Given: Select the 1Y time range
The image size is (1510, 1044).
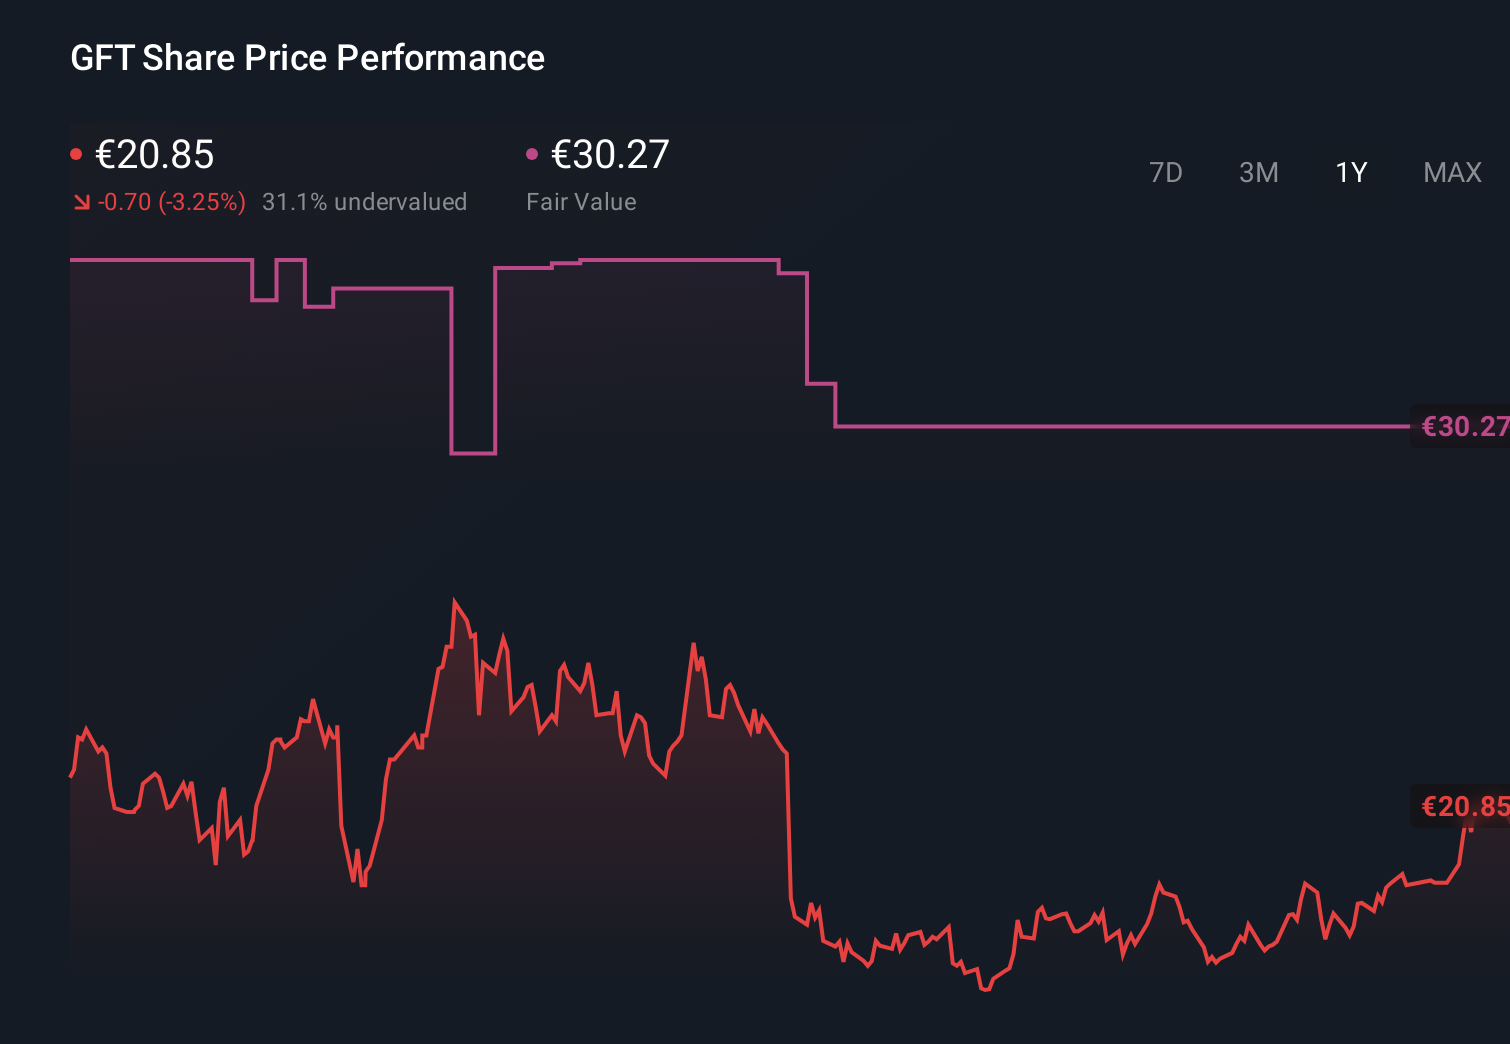Looking at the screenshot, I should 1349,172.
